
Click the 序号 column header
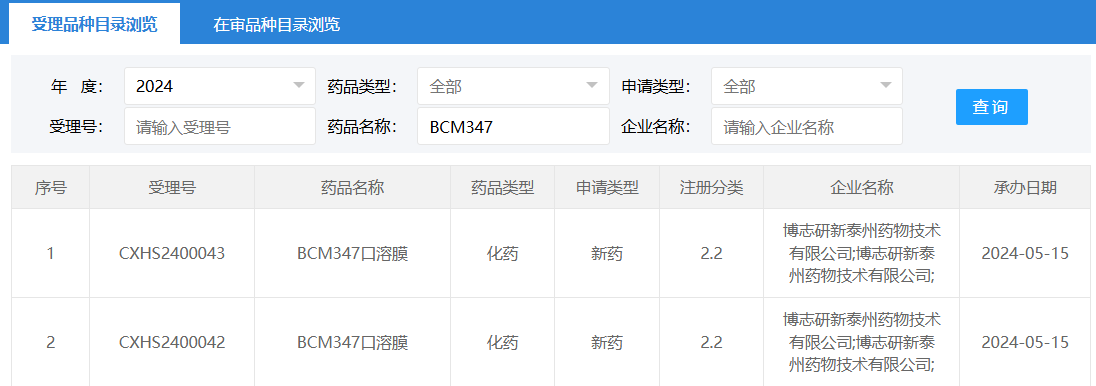pyautogui.click(x=50, y=187)
